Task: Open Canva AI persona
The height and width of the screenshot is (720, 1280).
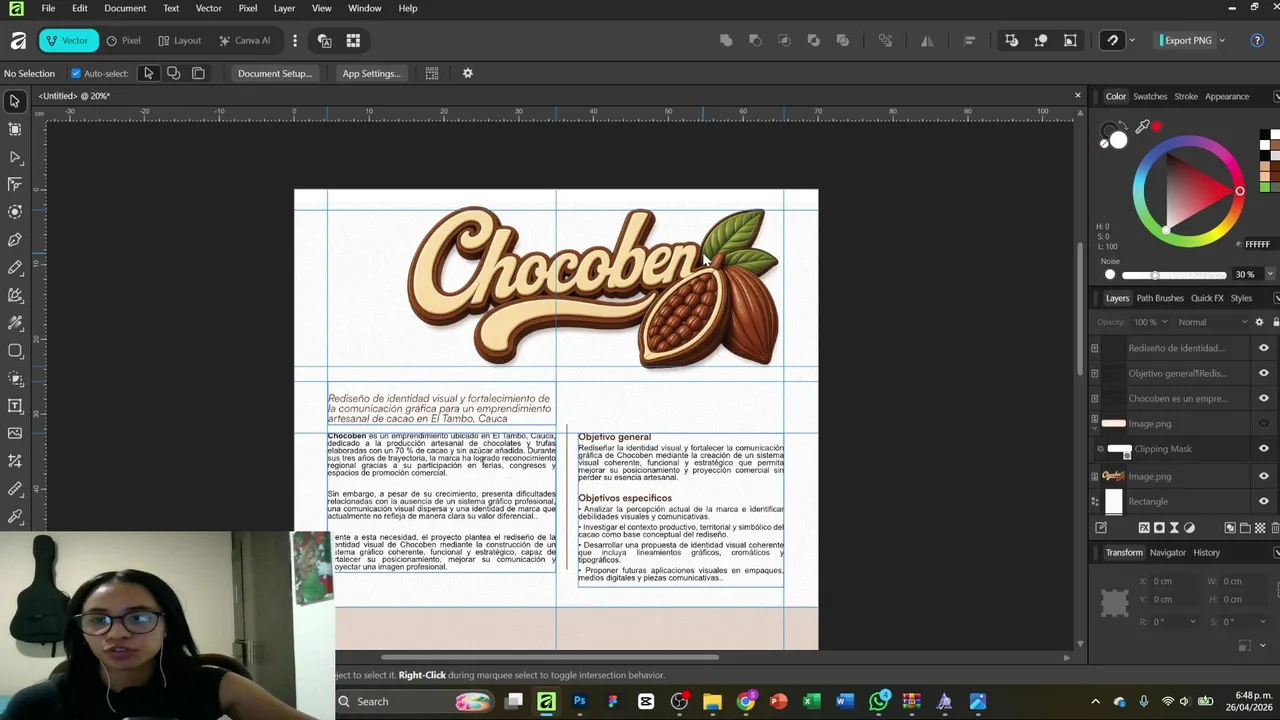Action: tap(244, 40)
